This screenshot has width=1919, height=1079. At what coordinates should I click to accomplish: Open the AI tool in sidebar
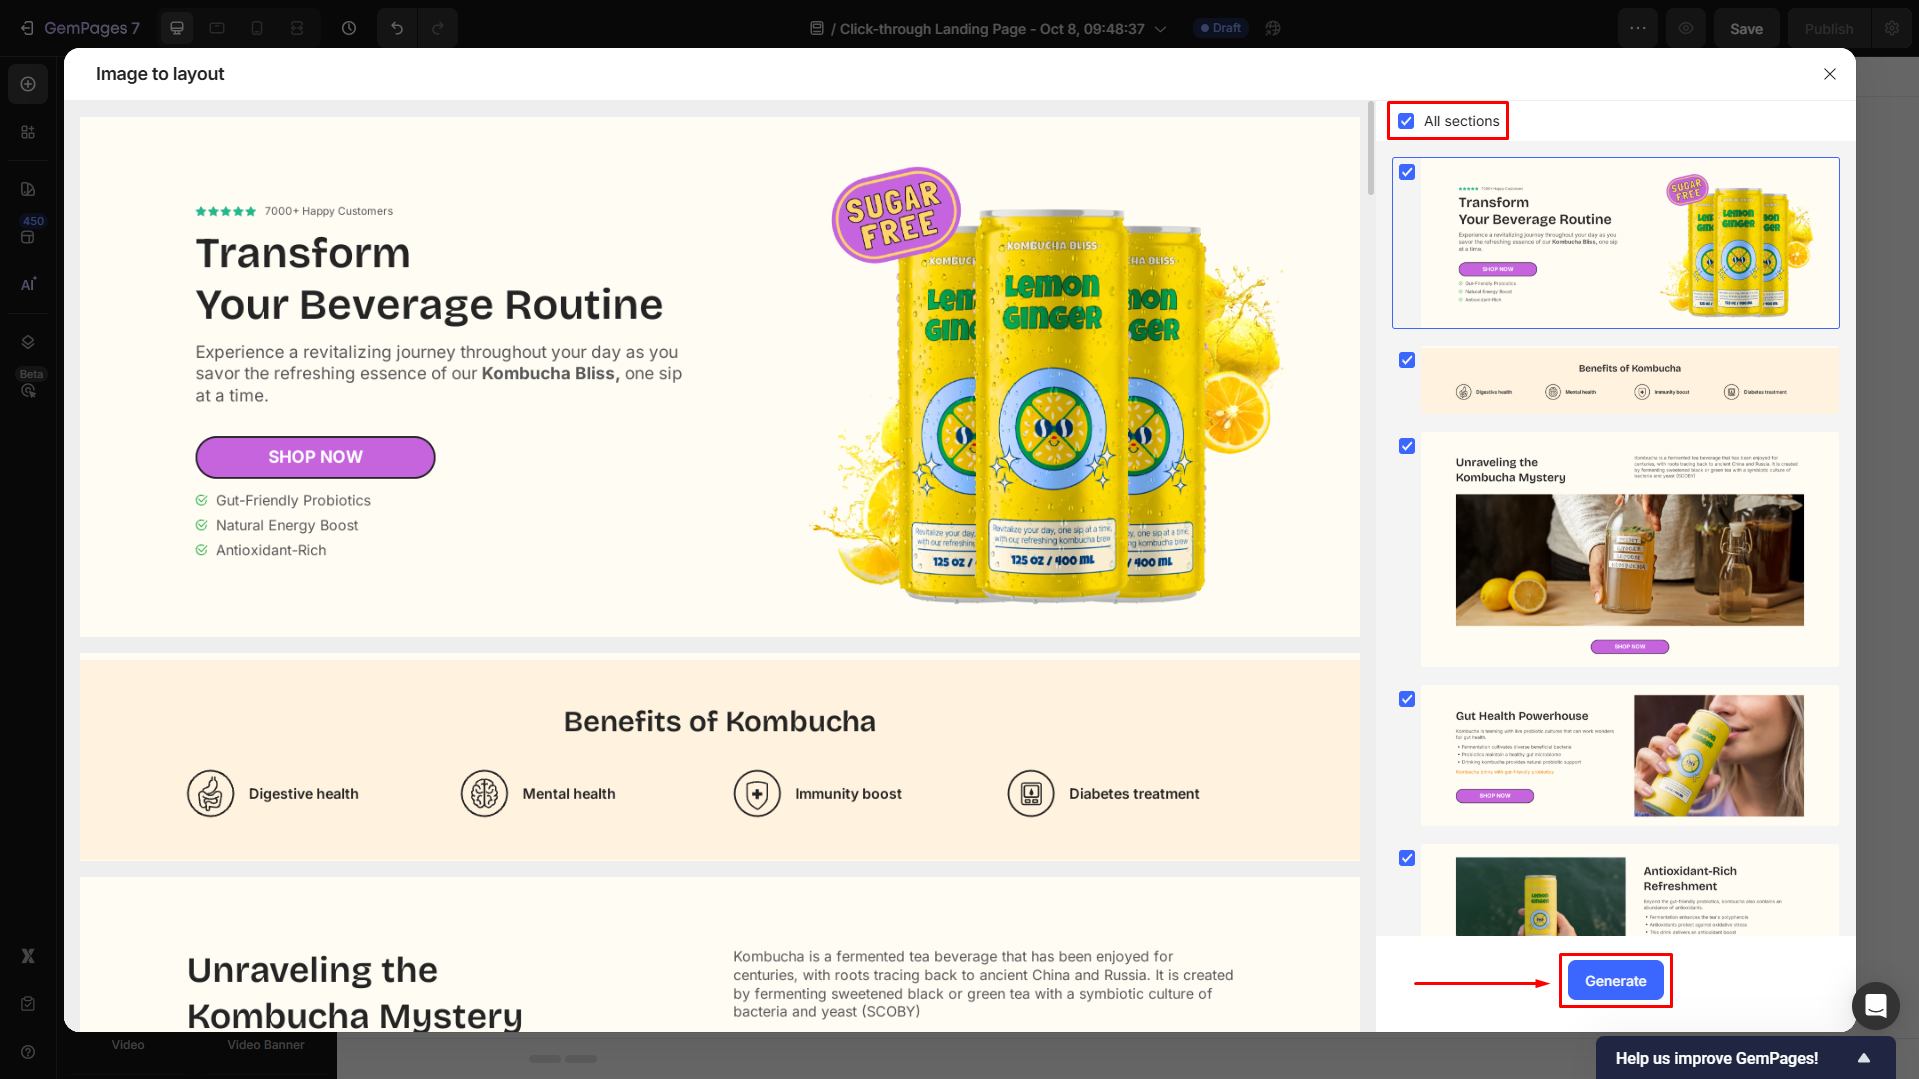28,284
